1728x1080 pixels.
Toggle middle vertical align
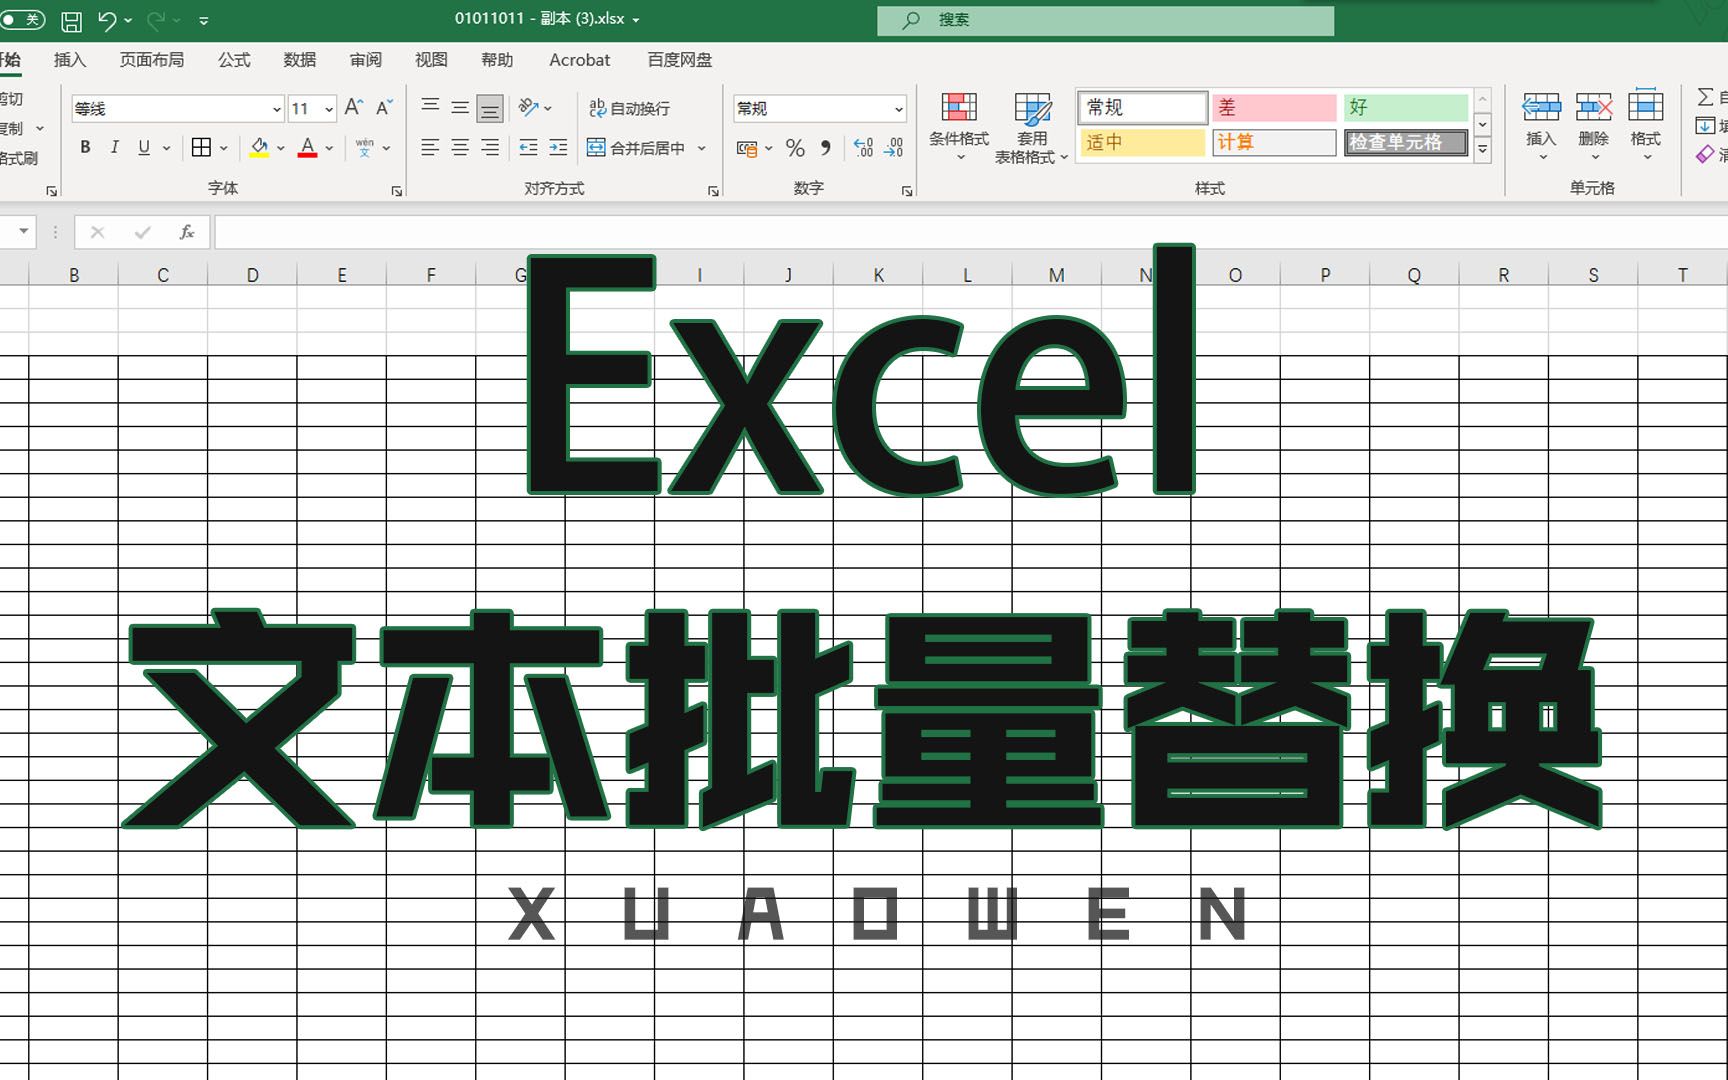pos(460,107)
